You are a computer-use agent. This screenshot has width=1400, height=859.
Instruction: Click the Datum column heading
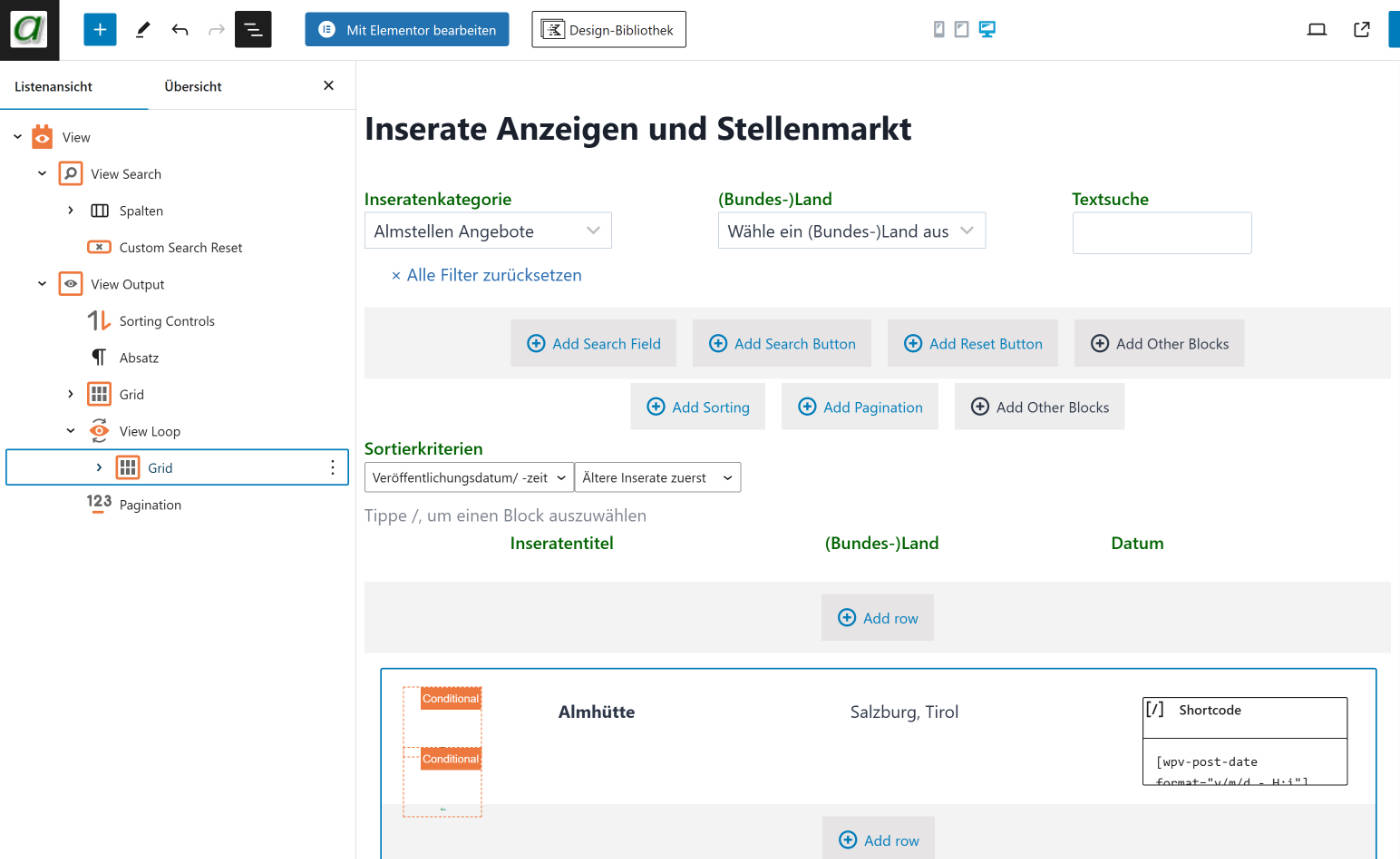tap(1137, 543)
